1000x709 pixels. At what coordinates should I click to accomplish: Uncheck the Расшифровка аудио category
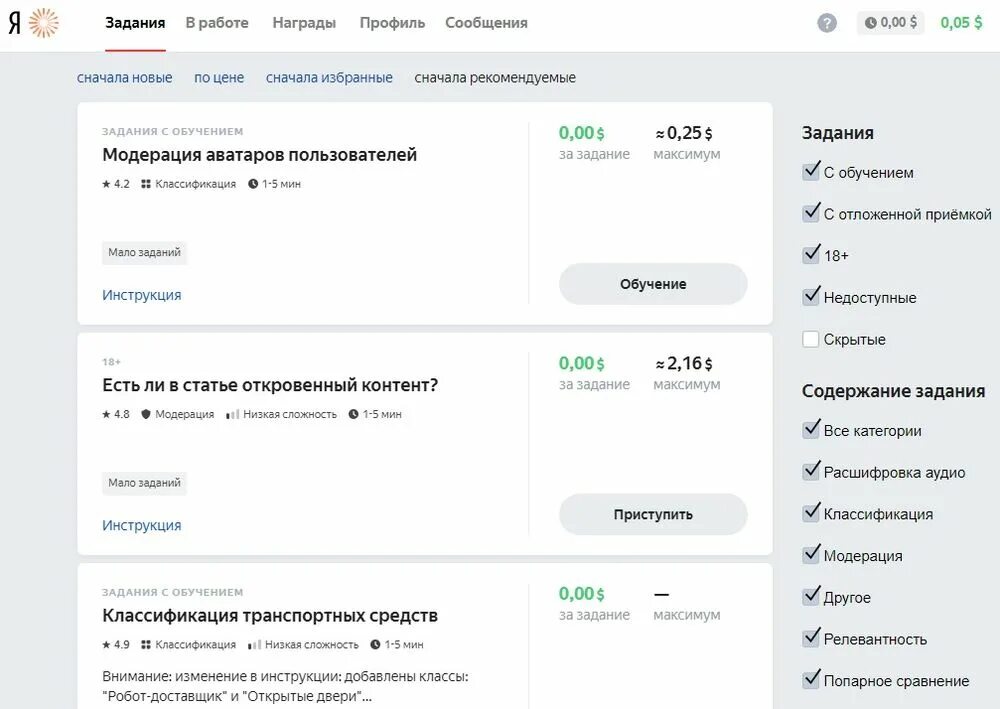(x=811, y=471)
